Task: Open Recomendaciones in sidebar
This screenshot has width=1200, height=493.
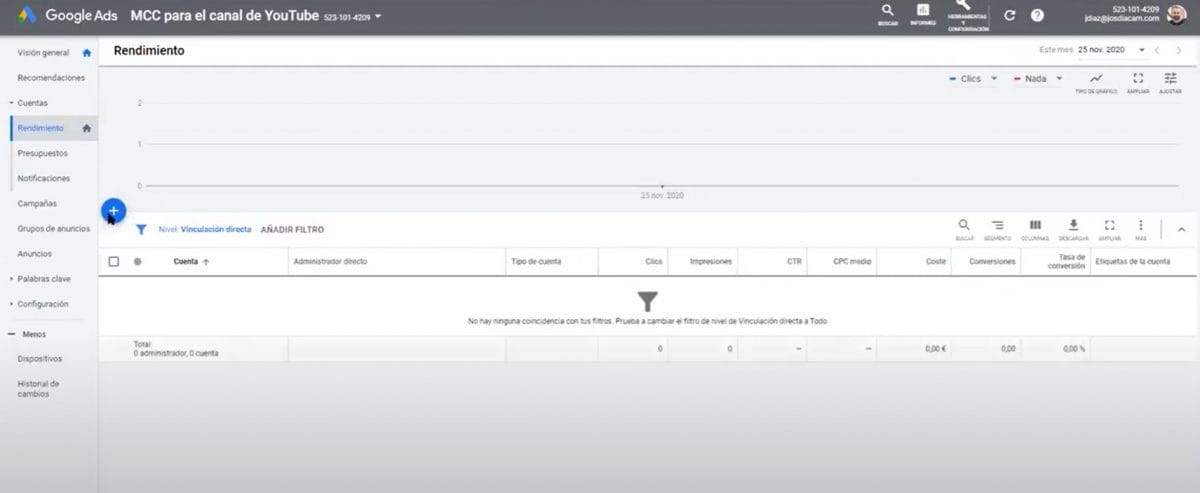Action: point(51,78)
